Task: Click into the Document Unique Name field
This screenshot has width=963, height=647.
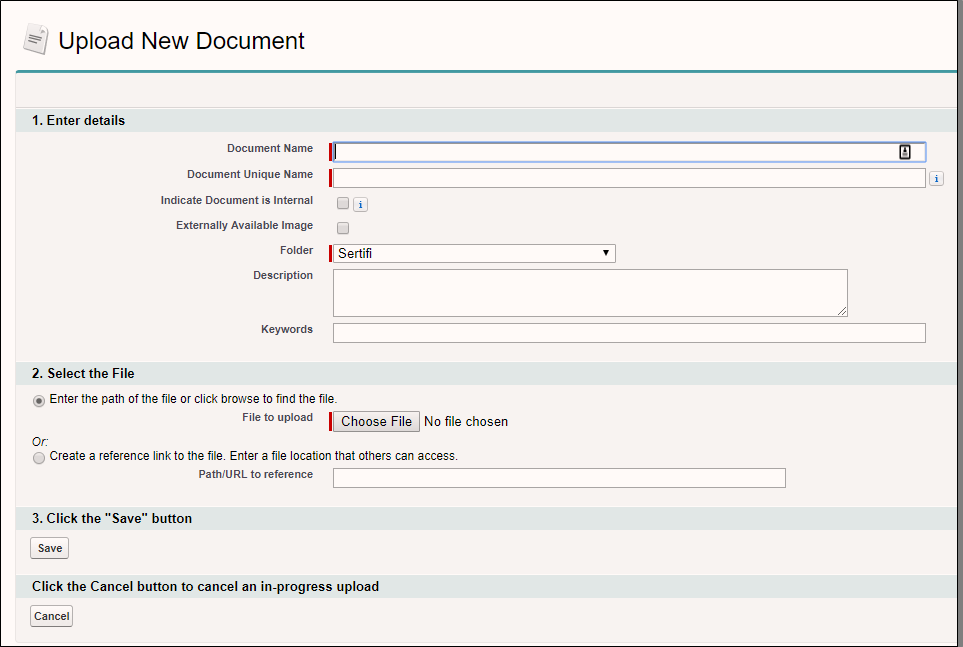Action: click(x=628, y=178)
